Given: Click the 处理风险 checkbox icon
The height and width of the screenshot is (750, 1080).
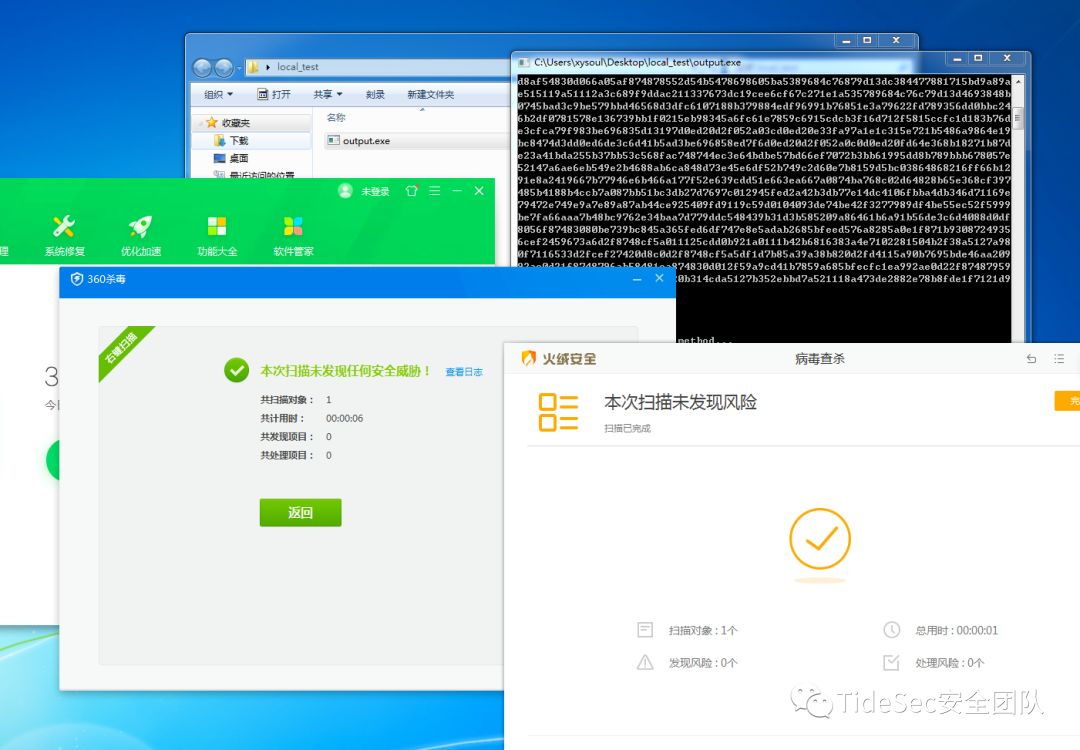Looking at the screenshot, I should (x=891, y=663).
